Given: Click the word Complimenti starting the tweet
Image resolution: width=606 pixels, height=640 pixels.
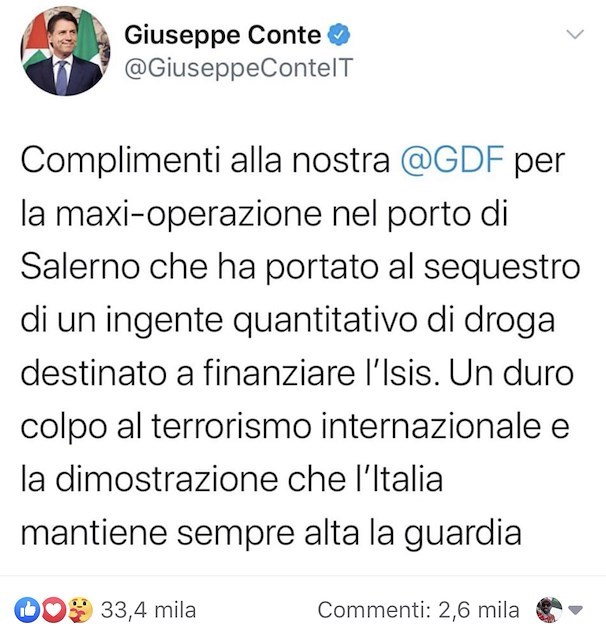Looking at the screenshot, I should click(x=120, y=161).
